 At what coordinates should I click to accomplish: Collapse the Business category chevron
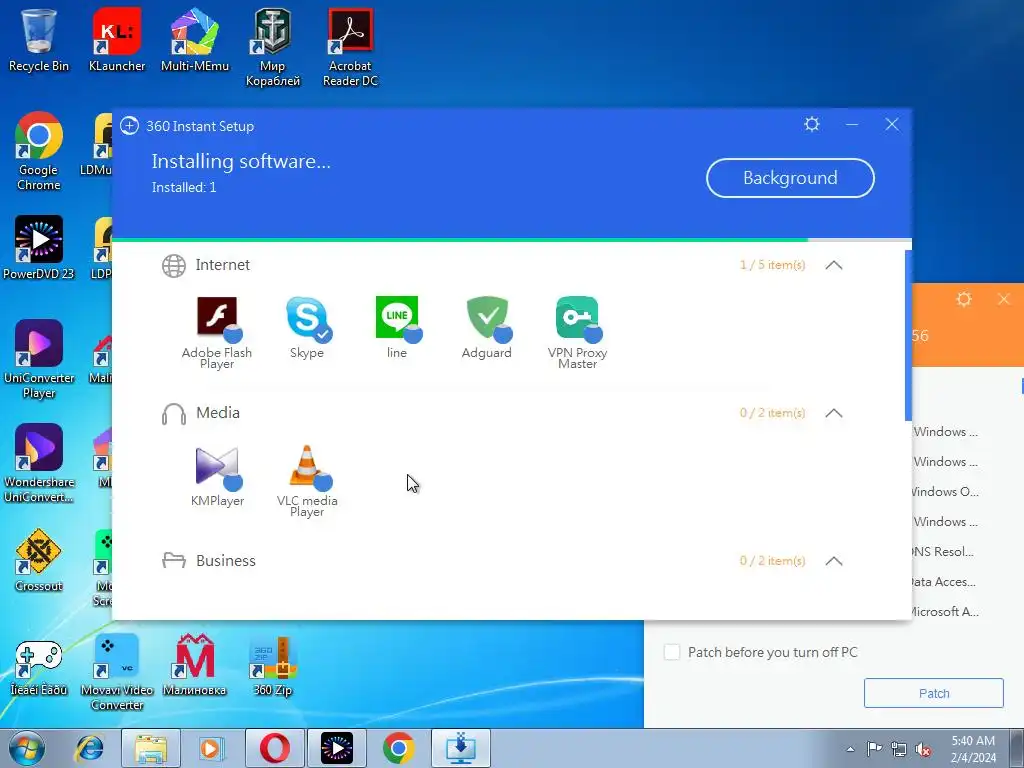point(834,561)
